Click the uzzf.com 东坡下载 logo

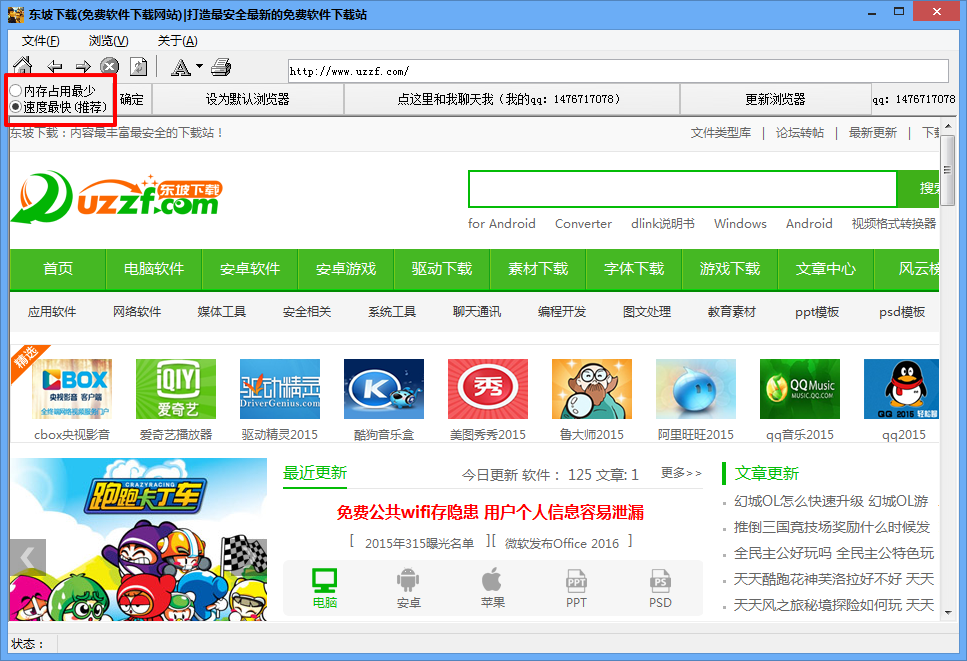[117, 197]
